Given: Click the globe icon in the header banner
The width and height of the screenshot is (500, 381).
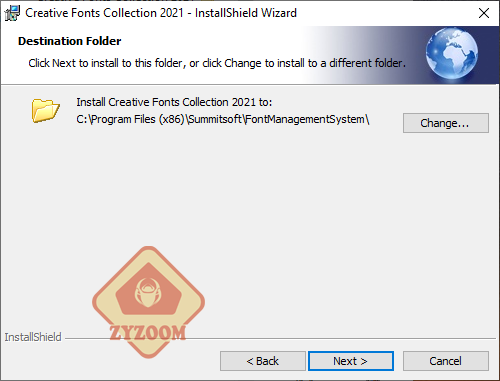Looking at the screenshot, I should (452, 54).
